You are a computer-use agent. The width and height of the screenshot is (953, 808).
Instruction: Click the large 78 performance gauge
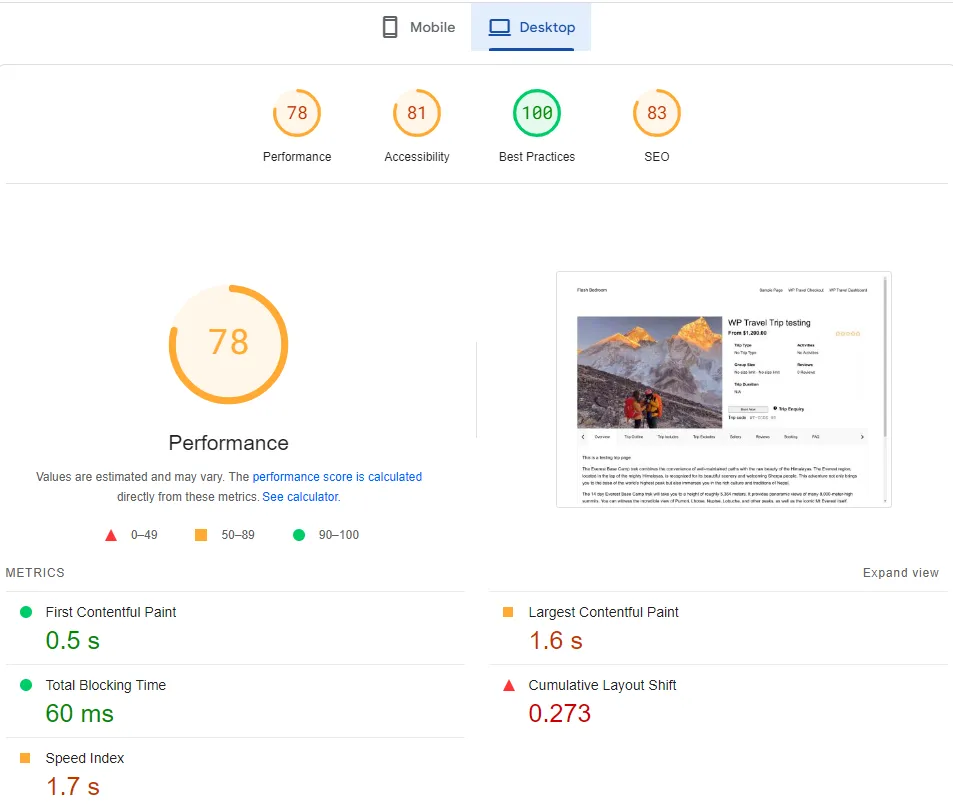(229, 344)
